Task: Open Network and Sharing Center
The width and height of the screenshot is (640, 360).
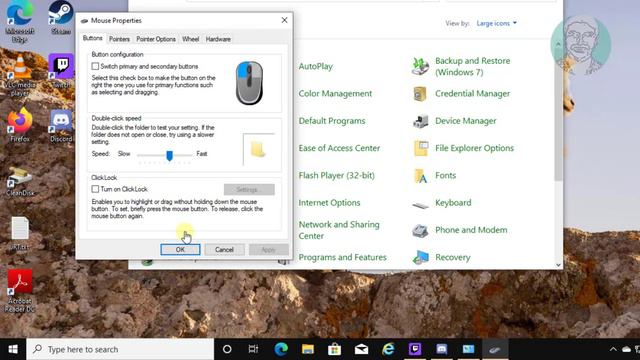Action: point(339,230)
